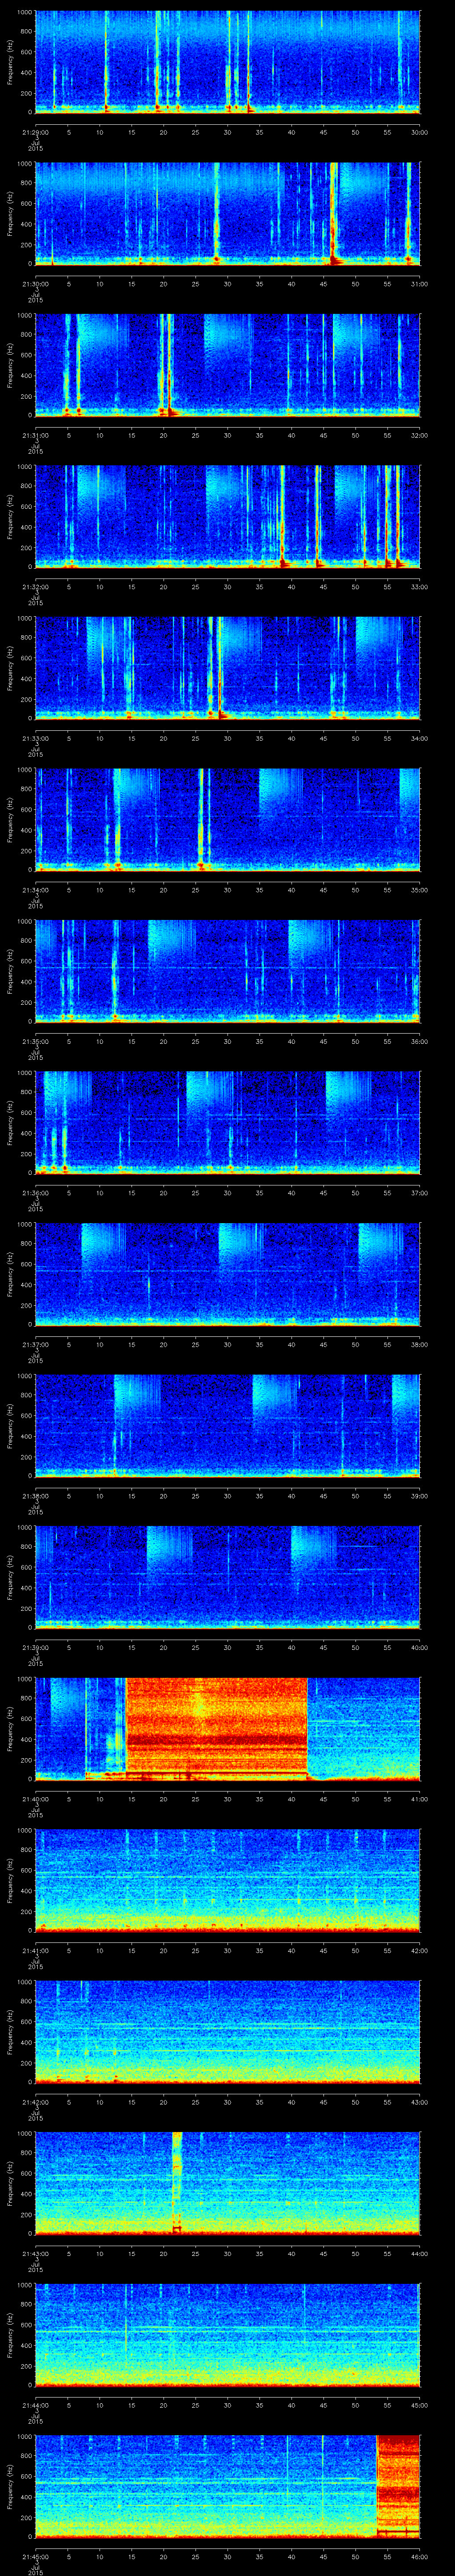Click the '32:00' end time label

click(x=420, y=434)
